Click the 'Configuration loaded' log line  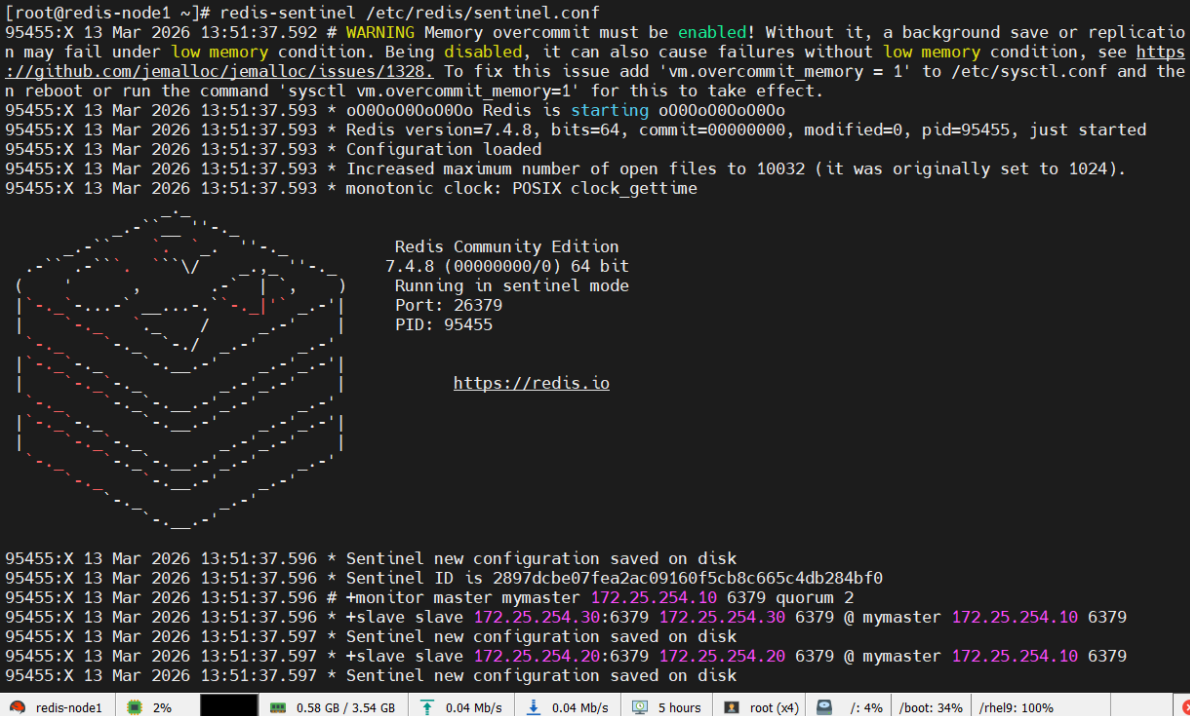(x=273, y=150)
